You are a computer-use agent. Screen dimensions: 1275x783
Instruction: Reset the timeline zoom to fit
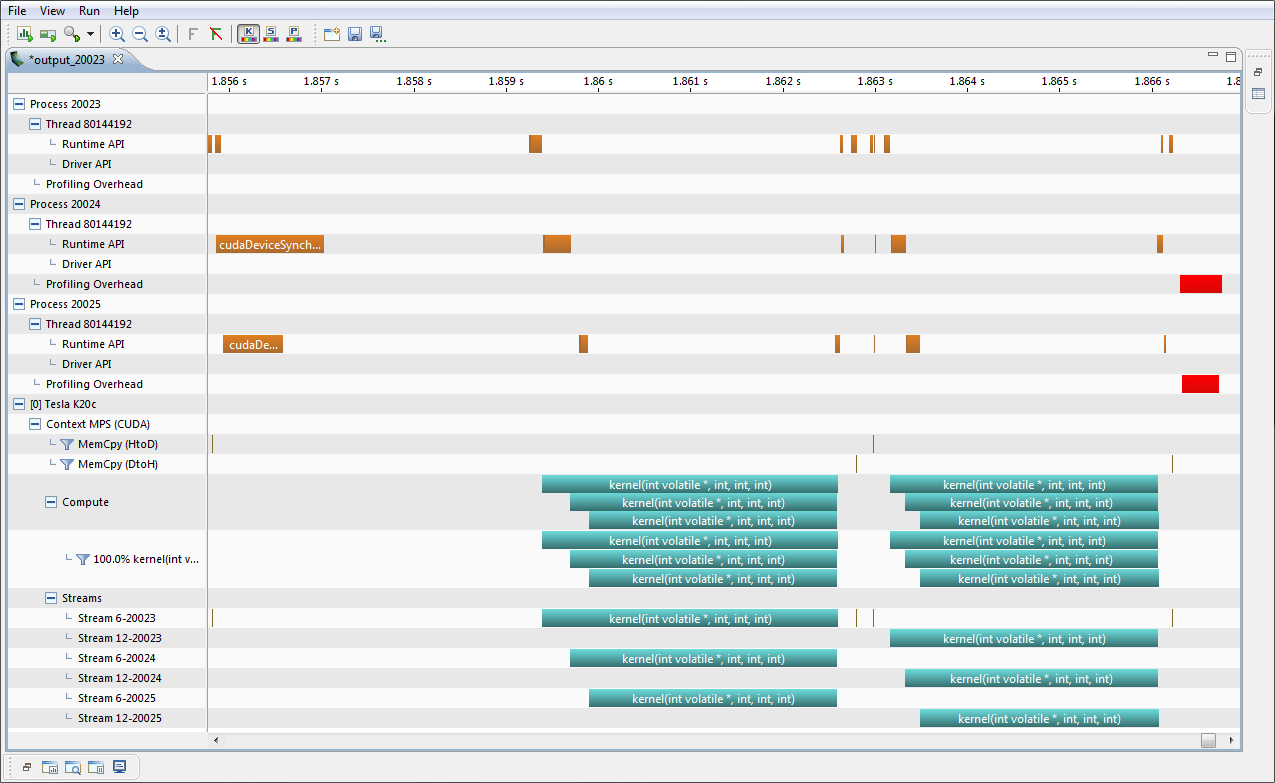tap(162, 33)
